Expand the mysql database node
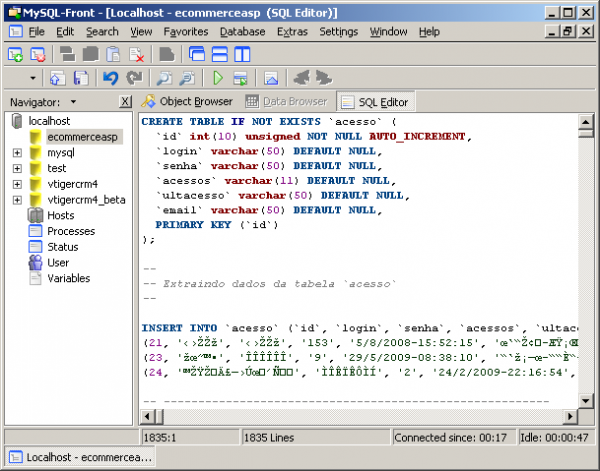 click(x=17, y=153)
